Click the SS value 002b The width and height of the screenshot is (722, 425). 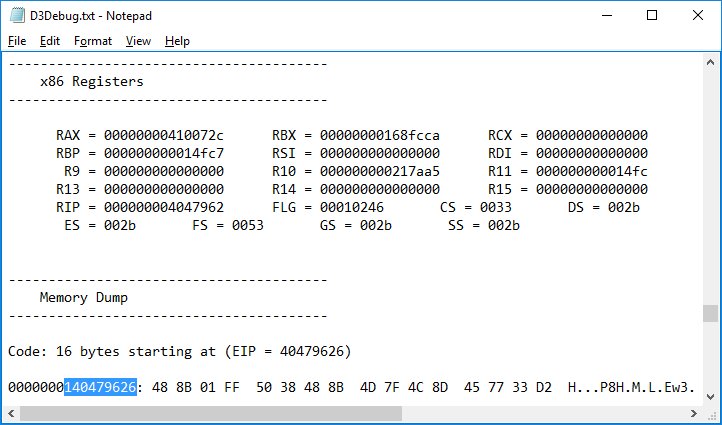click(x=503, y=225)
